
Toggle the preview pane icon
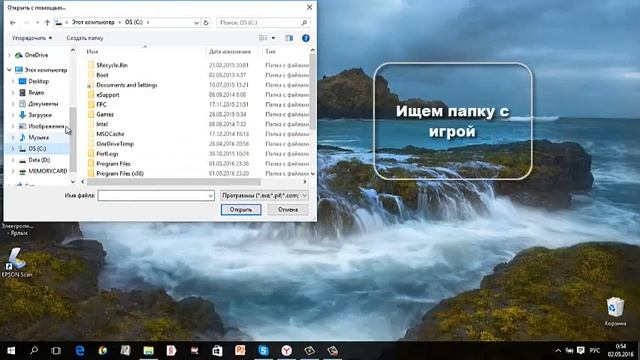(289, 38)
